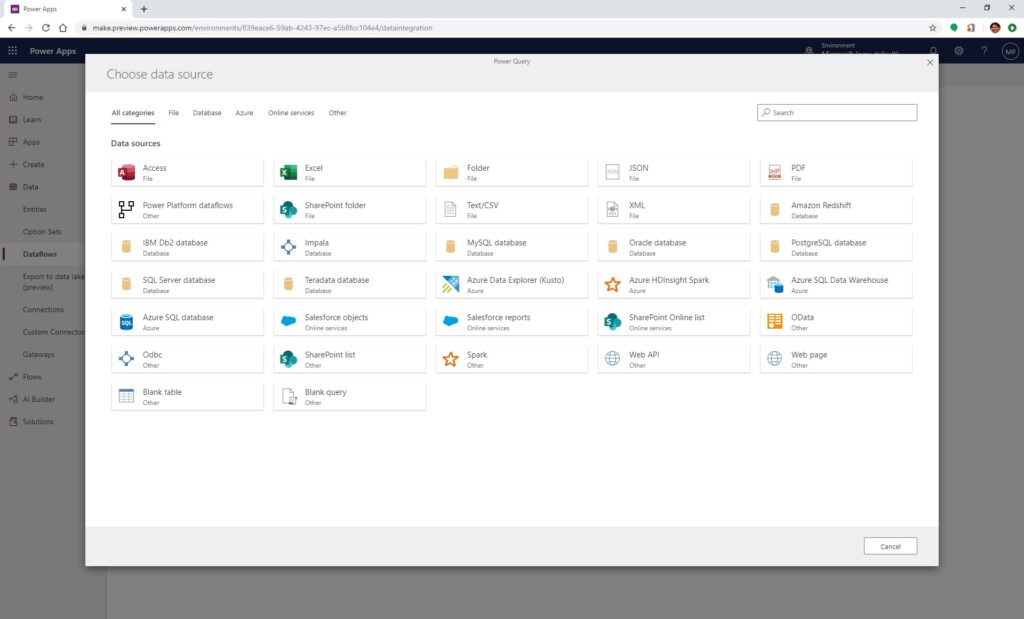The width and height of the screenshot is (1024, 619).
Task: Open the Azure SQL database source
Action: [187, 320]
